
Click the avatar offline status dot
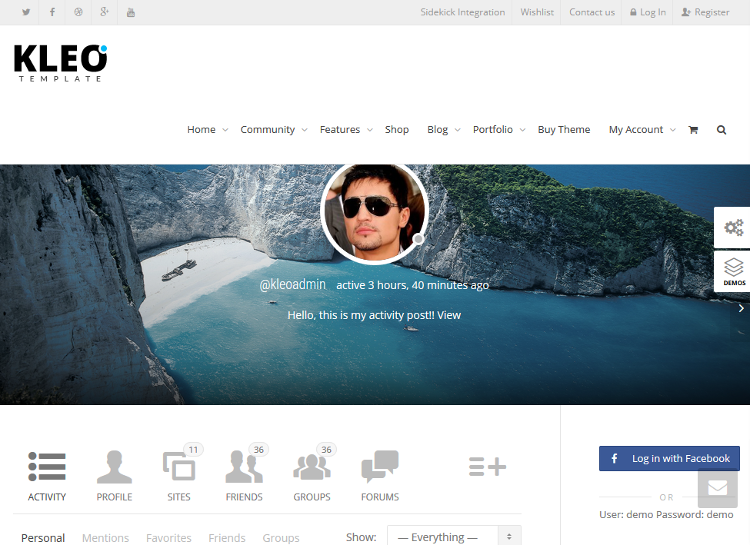418,239
